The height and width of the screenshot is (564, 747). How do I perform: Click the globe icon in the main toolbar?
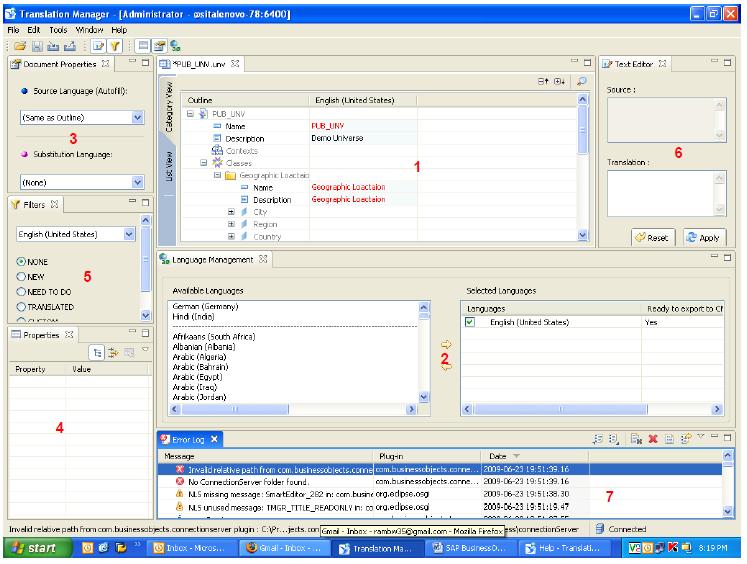click(175, 46)
